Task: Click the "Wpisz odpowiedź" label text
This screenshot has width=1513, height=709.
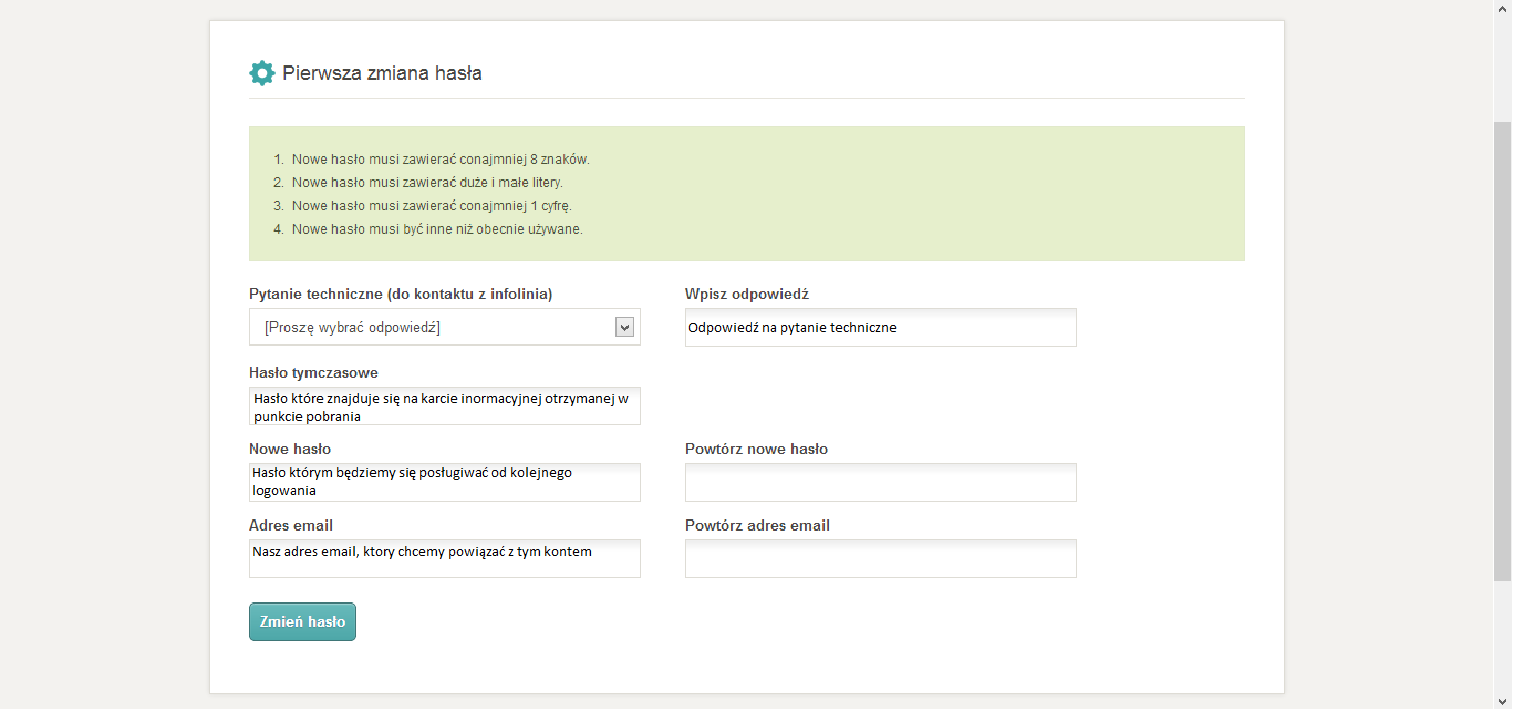Action: (746, 294)
